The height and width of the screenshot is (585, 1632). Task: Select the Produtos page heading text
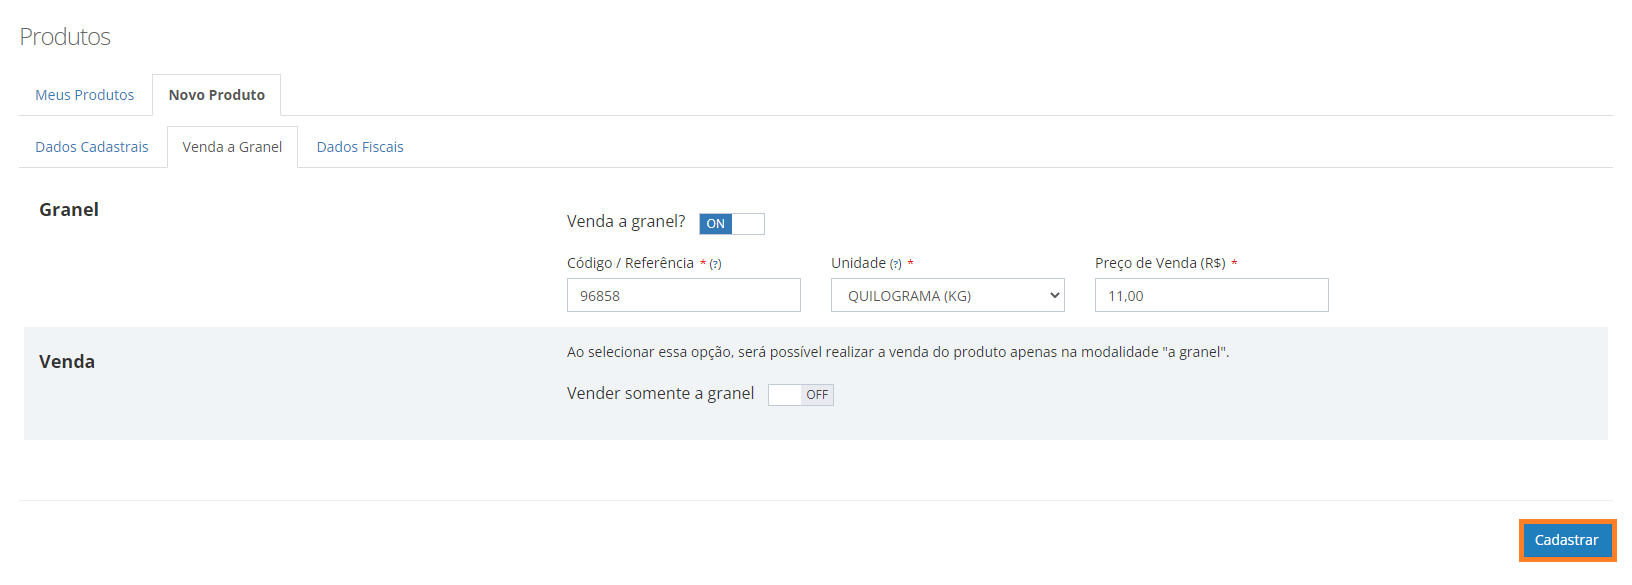[x=65, y=37]
